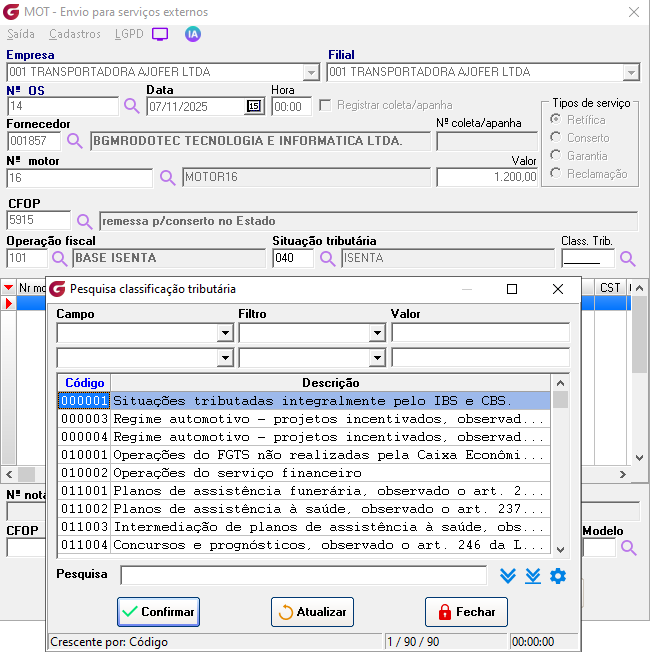Screen dimensions: 651x652
Task: Select Garantia service type
Action: (x=555, y=155)
